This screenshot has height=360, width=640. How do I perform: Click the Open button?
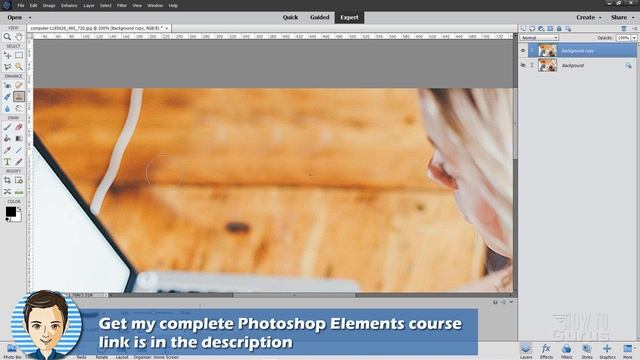tap(15, 18)
